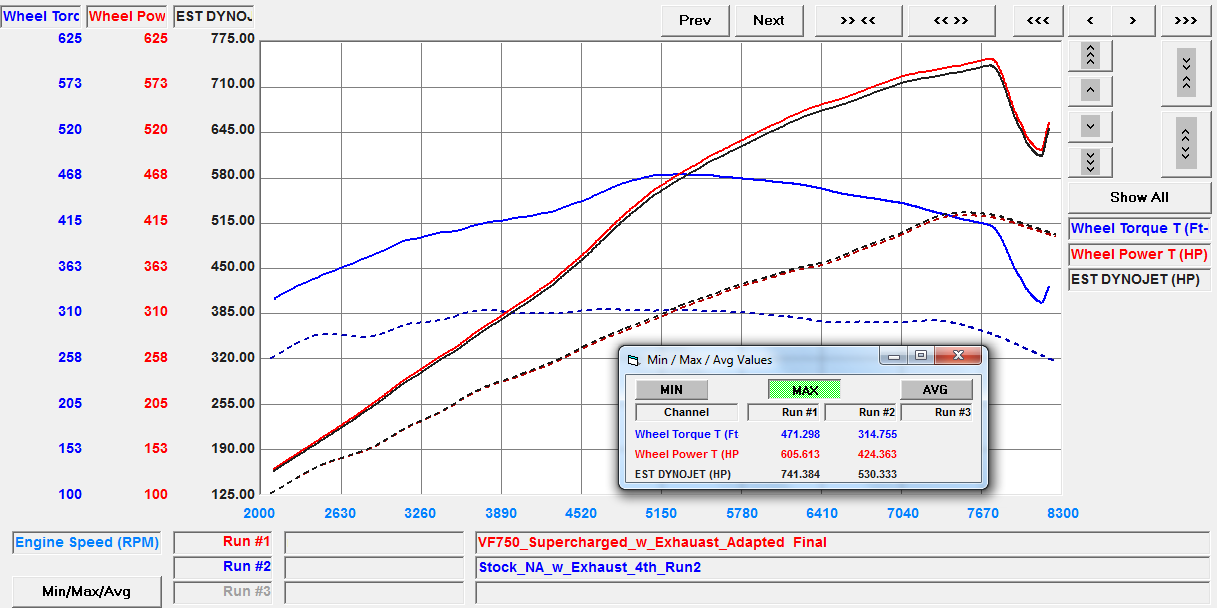This screenshot has width=1217, height=608.
Task: Select Wheel Power T (HP) in right legend
Action: [1139, 254]
